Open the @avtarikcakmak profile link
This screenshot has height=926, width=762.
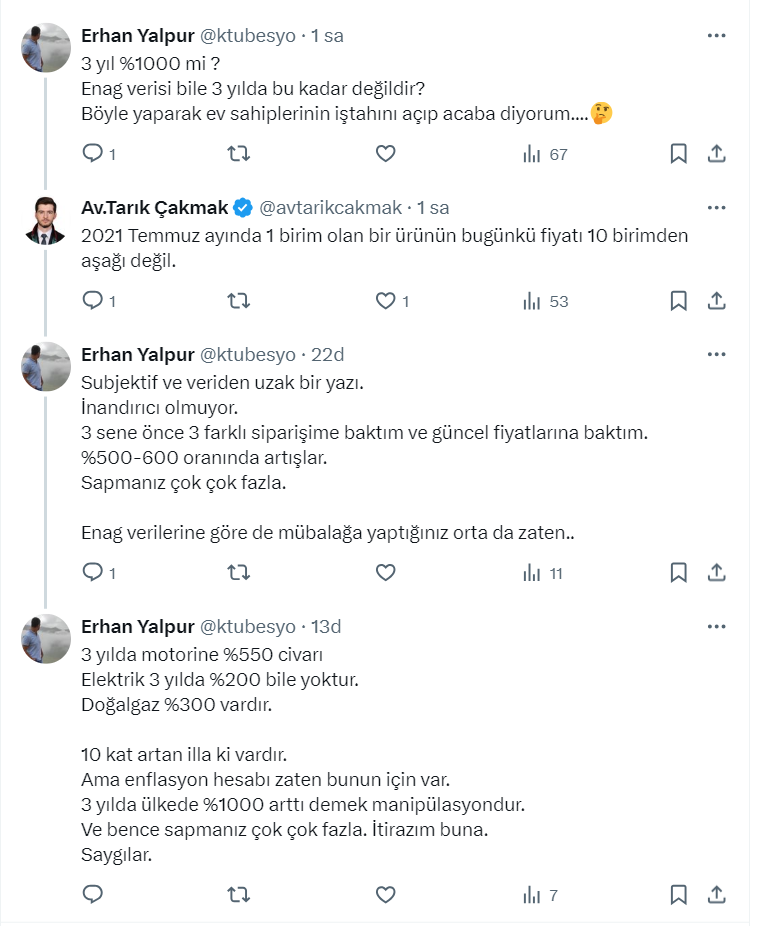tap(331, 208)
